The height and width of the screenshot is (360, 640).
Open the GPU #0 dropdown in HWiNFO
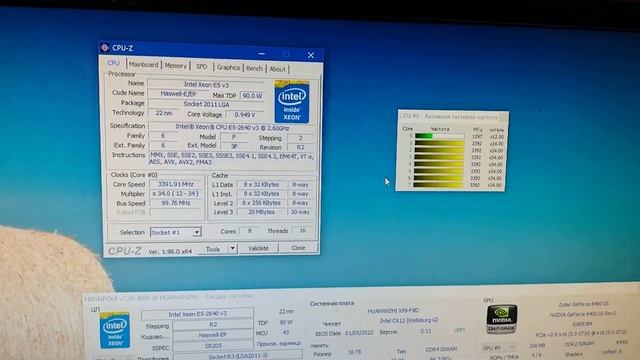(498, 348)
